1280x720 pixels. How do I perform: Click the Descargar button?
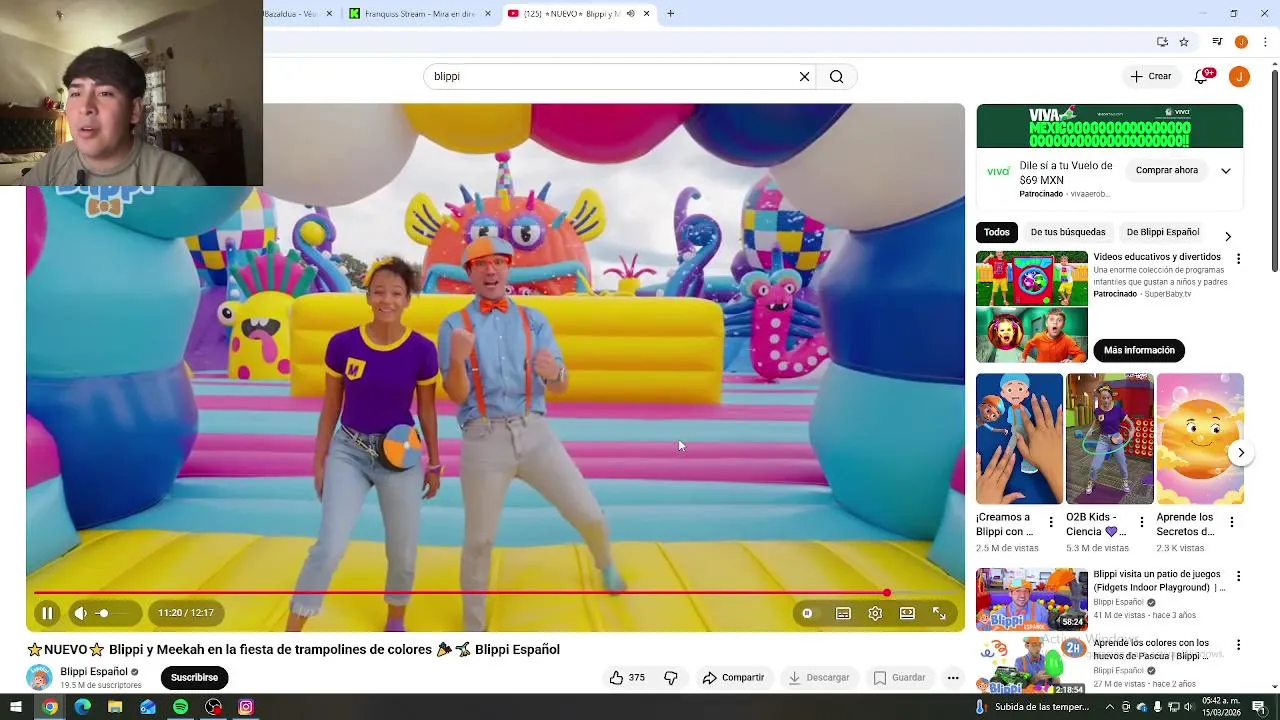pos(818,678)
